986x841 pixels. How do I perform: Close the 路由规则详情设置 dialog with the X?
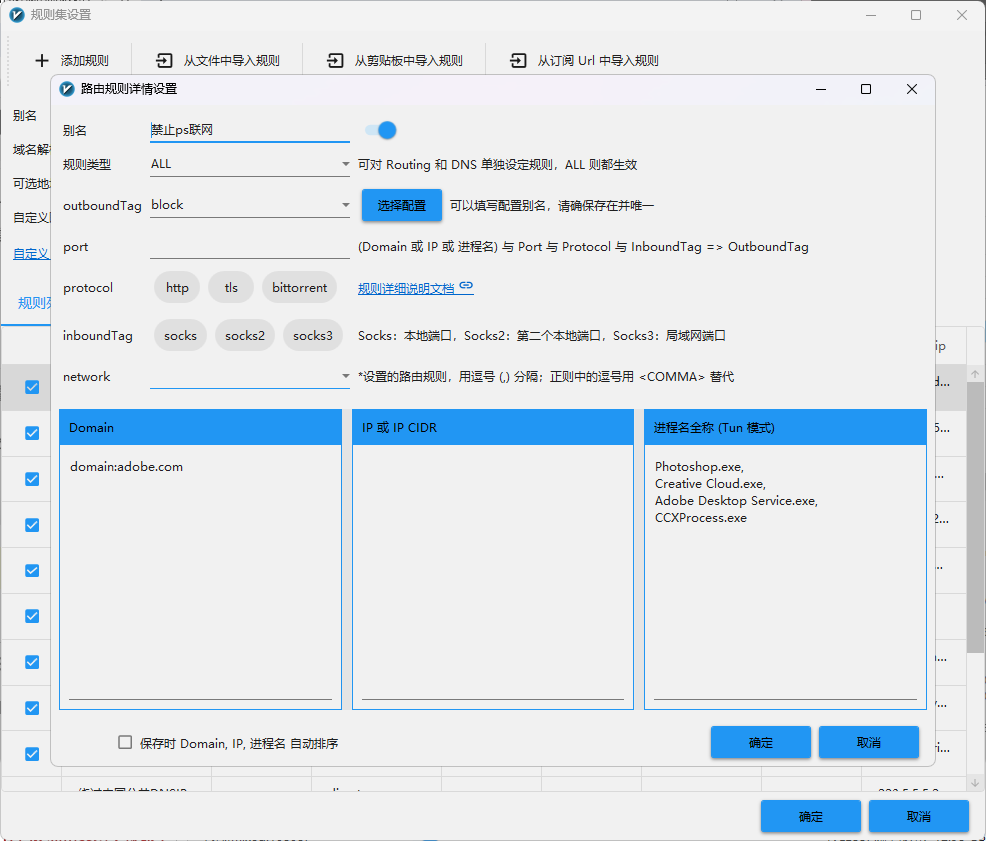[912, 89]
